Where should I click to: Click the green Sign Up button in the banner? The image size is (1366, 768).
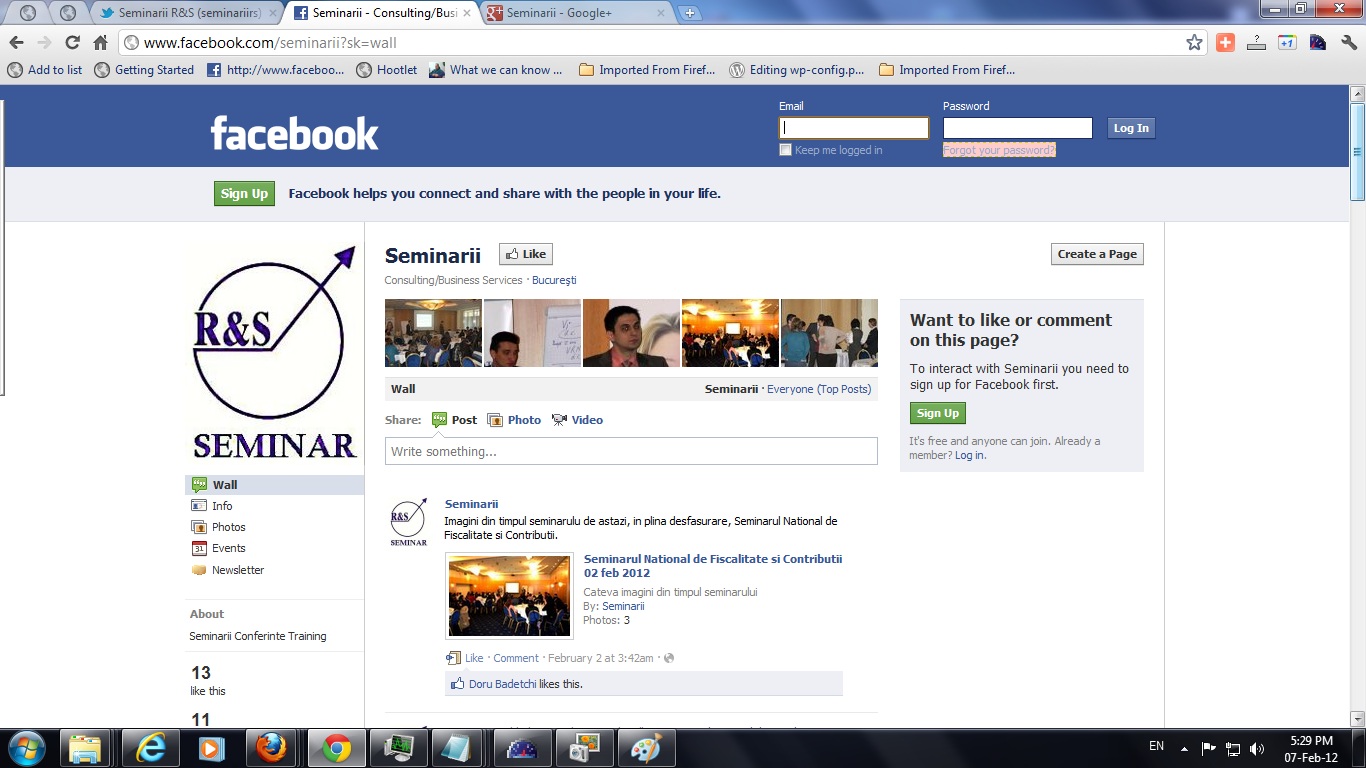click(x=244, y=194)
